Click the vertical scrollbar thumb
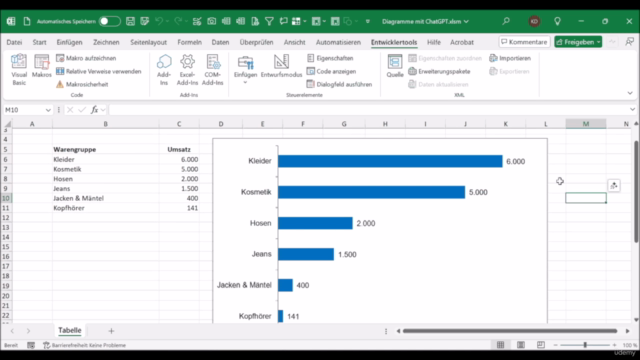 pyautogui.click(x=636, y=192)
